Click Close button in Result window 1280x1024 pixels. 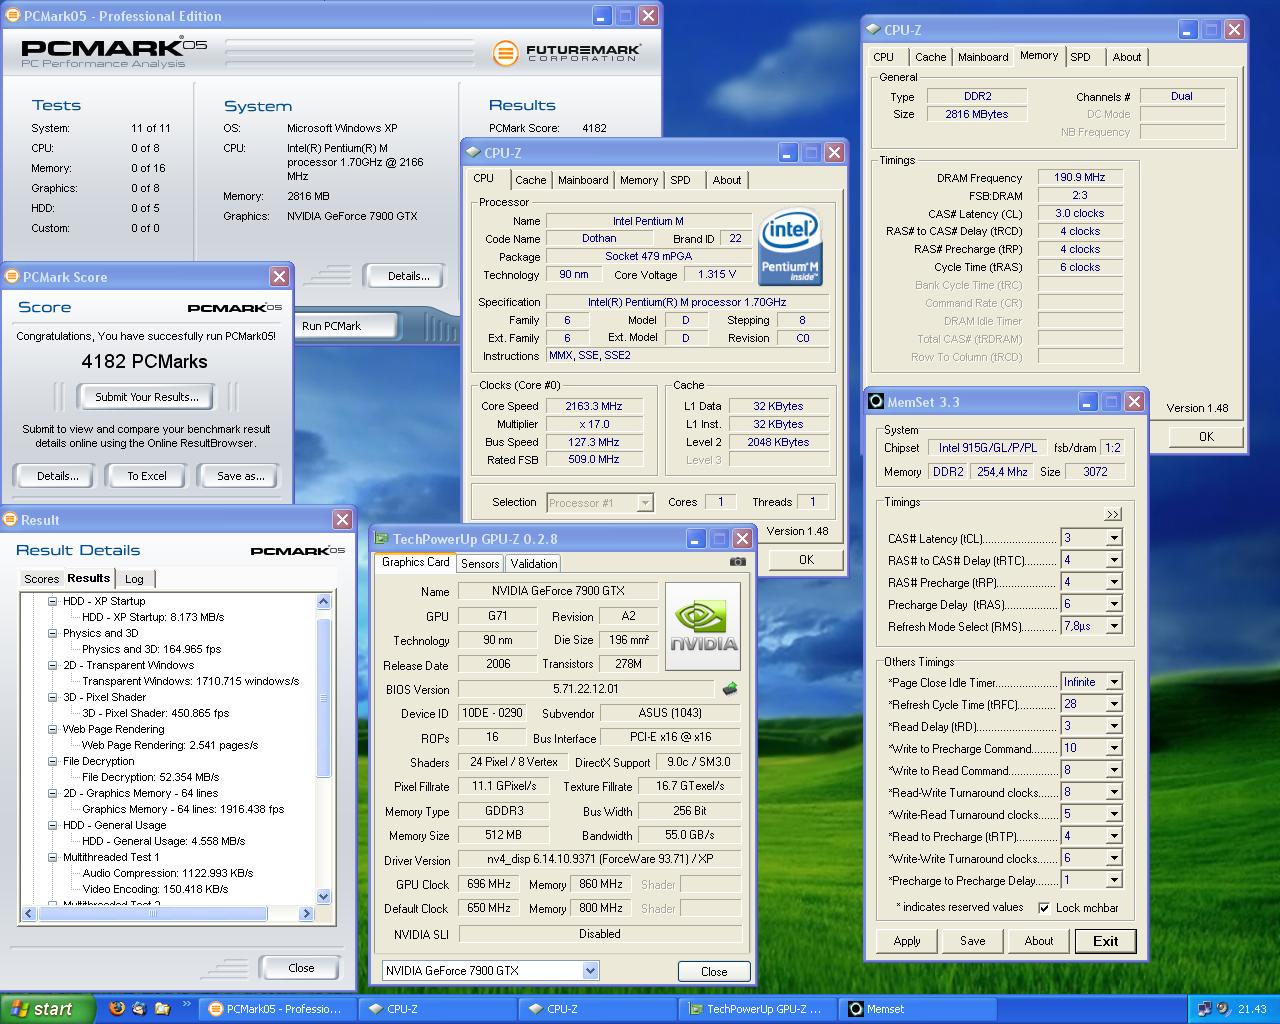coord(301,968)
